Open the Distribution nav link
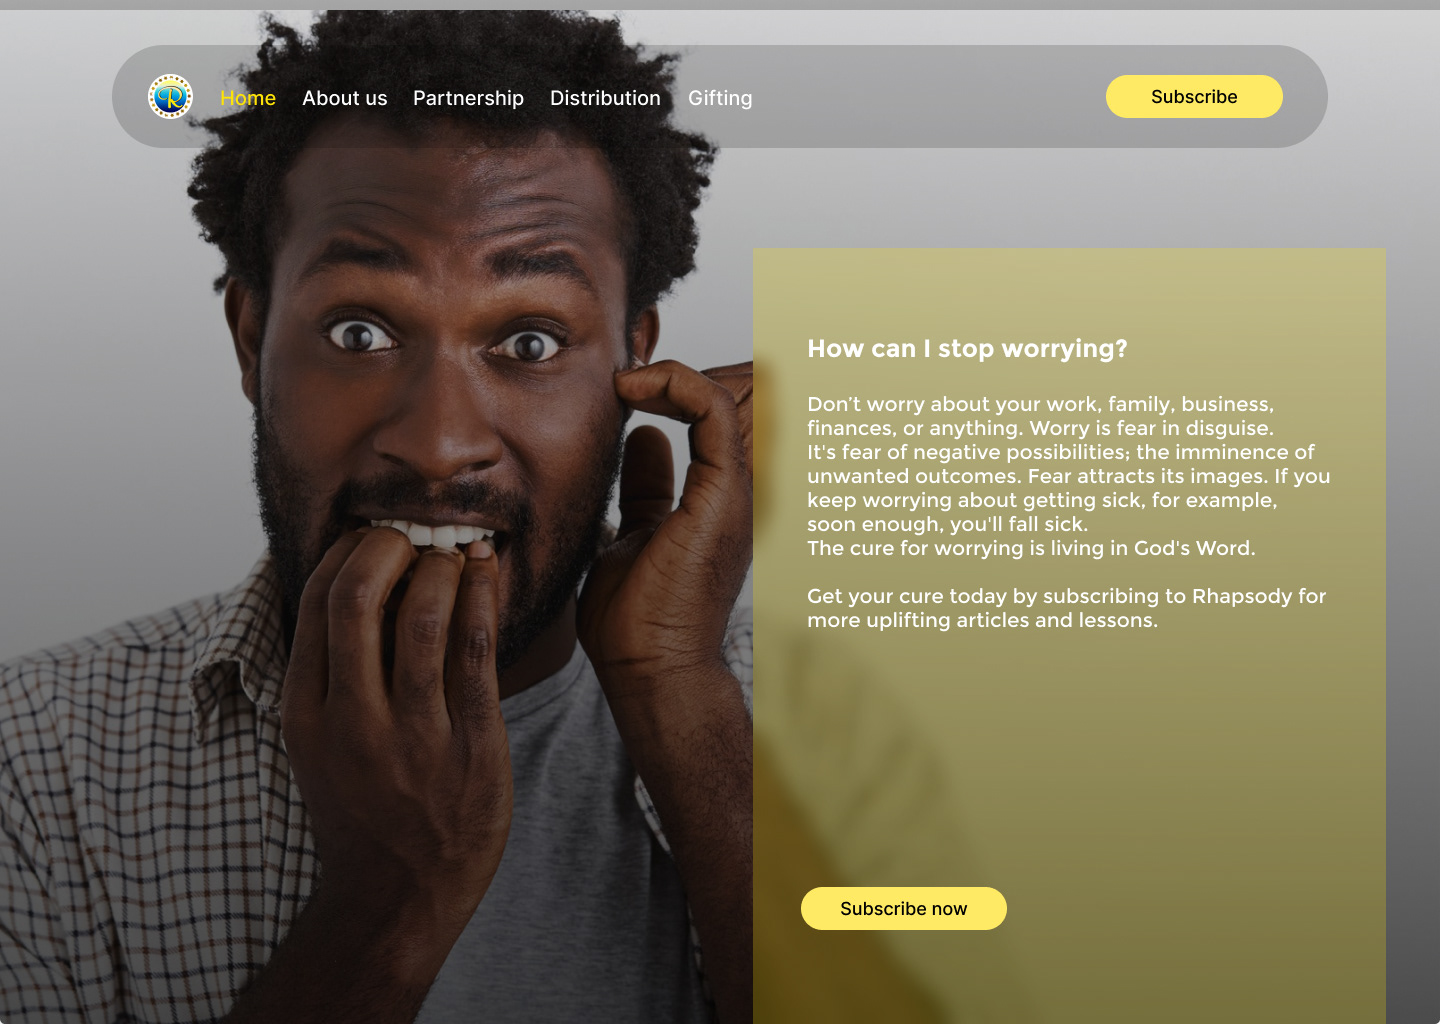The height and width of the screenshot is (1024, 1440). [x=605, y=98]
